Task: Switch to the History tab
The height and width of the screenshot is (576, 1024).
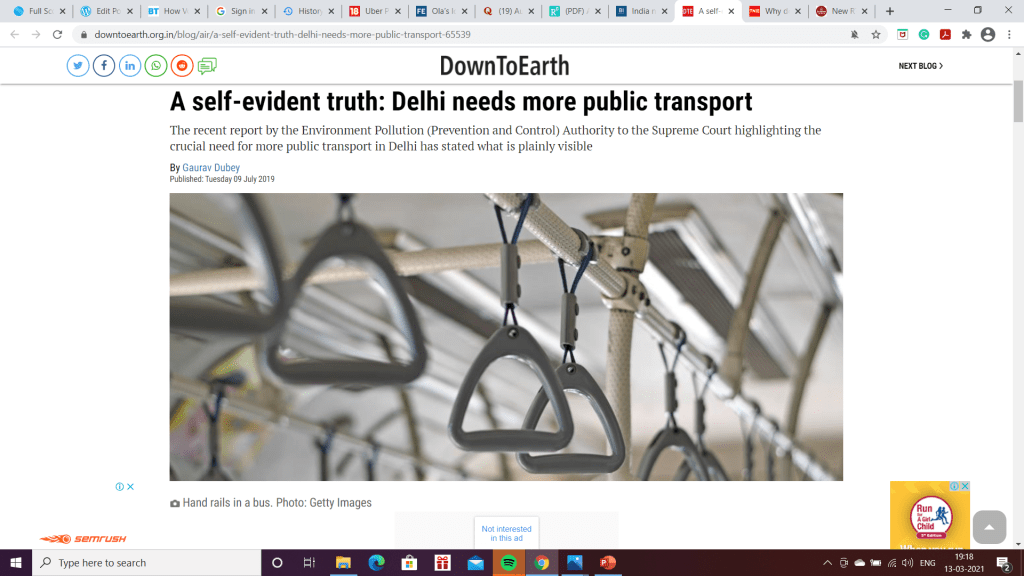Action: (308, 11)
